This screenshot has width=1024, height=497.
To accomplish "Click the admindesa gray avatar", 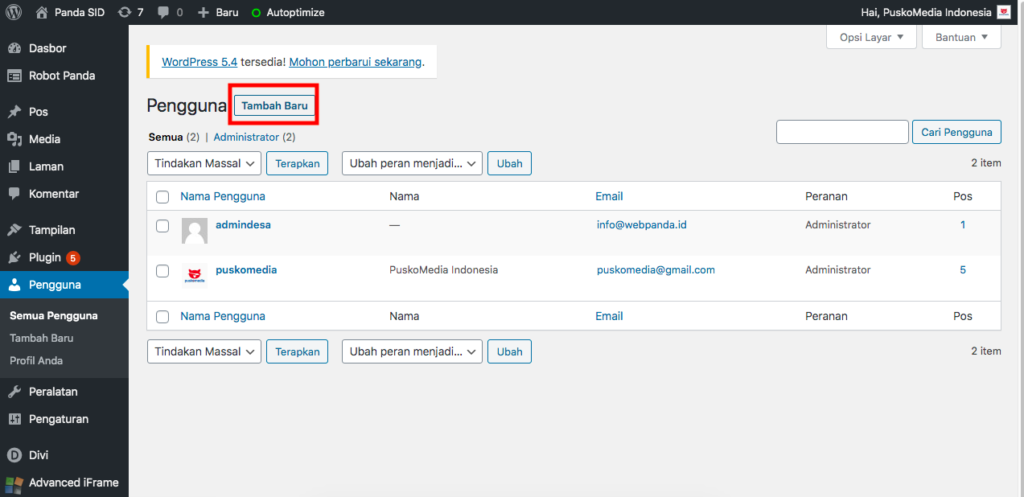I will click(x=195, y=231).
